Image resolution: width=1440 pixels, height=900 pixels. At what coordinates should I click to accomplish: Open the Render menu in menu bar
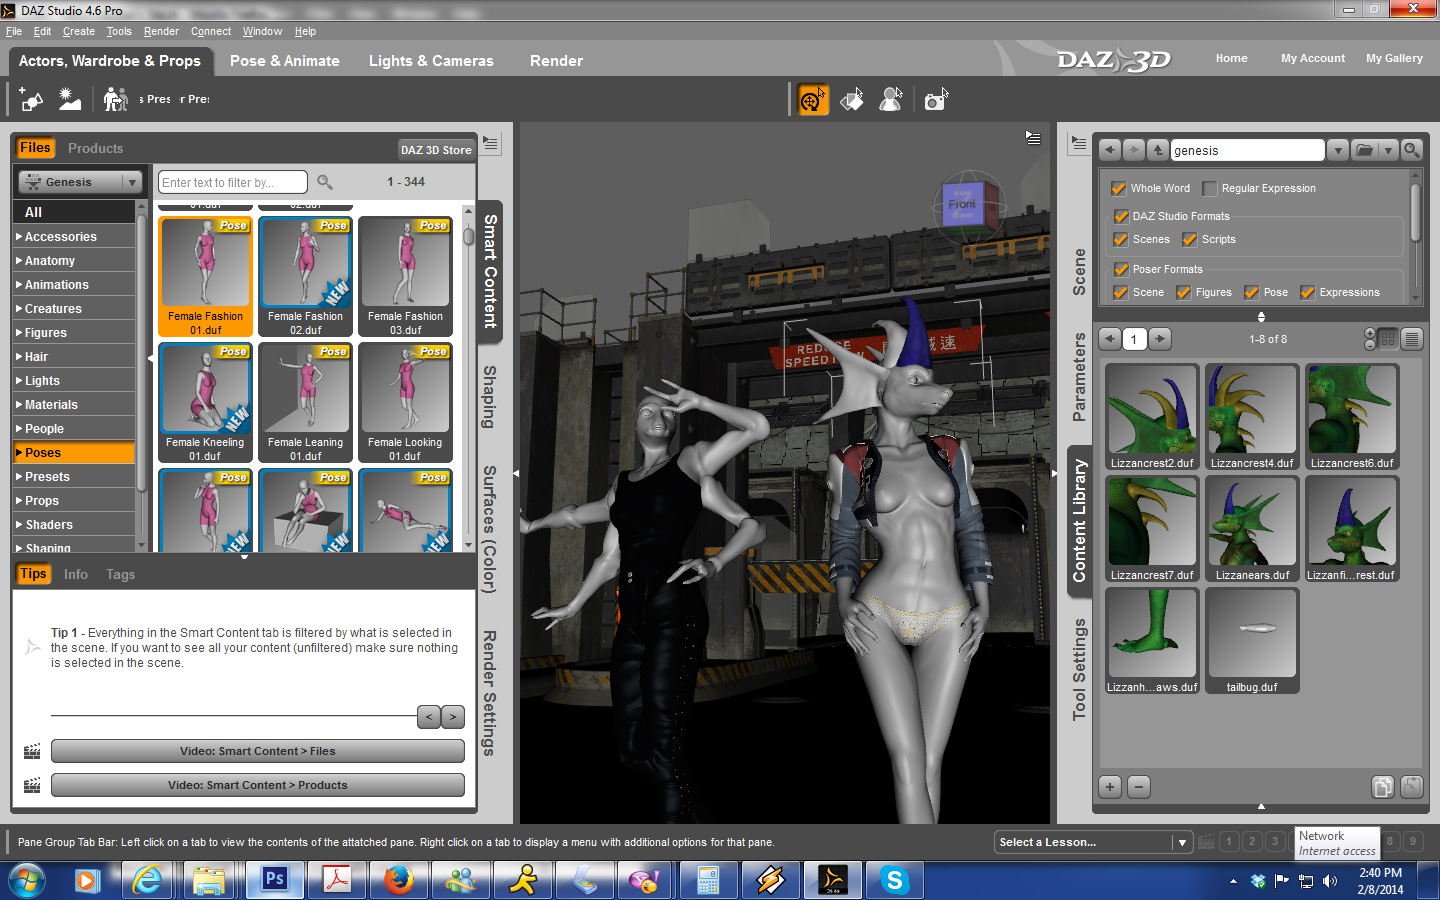(161, 32)
